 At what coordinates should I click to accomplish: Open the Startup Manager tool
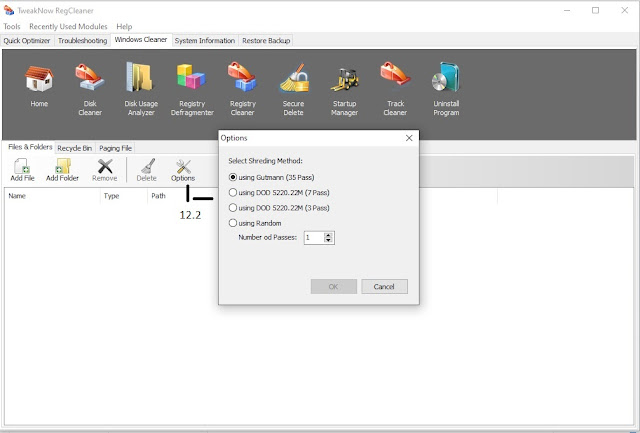344,89
